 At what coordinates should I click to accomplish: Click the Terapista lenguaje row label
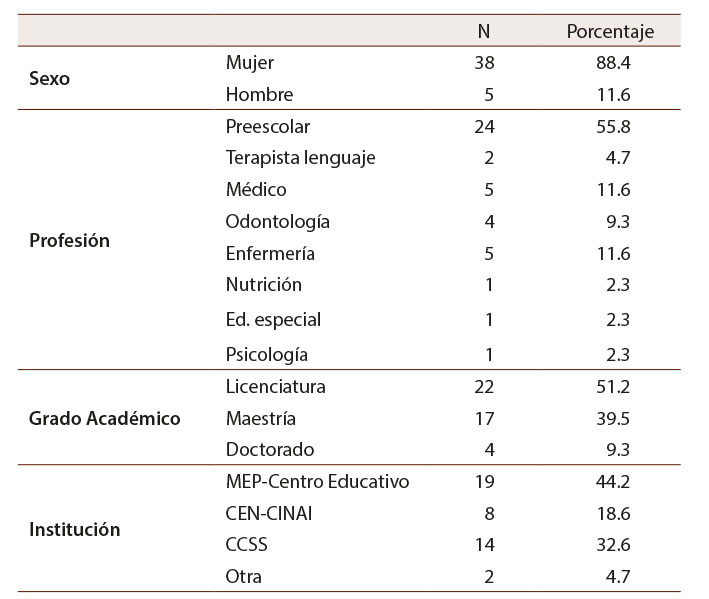tap(301, 157)
